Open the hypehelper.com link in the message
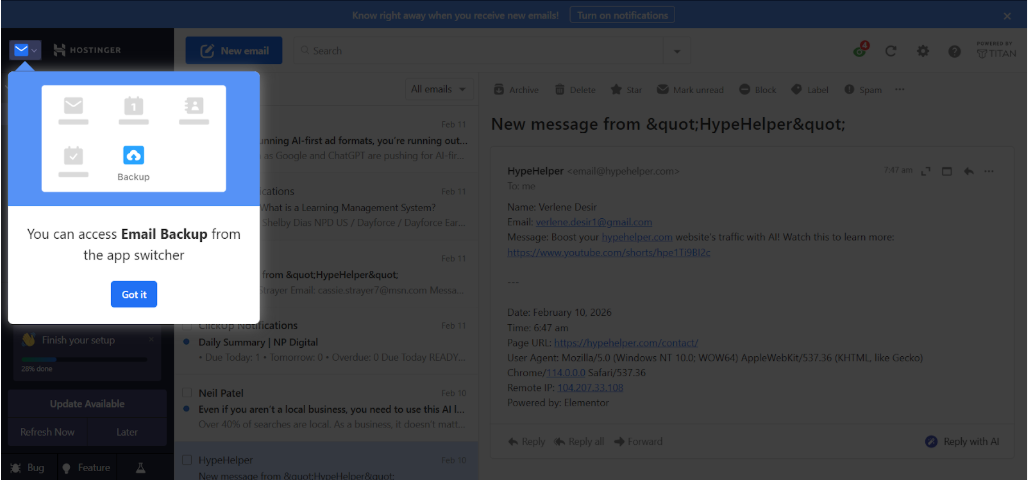The width and height of the screenshot is (1028, 480). click(x=637, y=237)
